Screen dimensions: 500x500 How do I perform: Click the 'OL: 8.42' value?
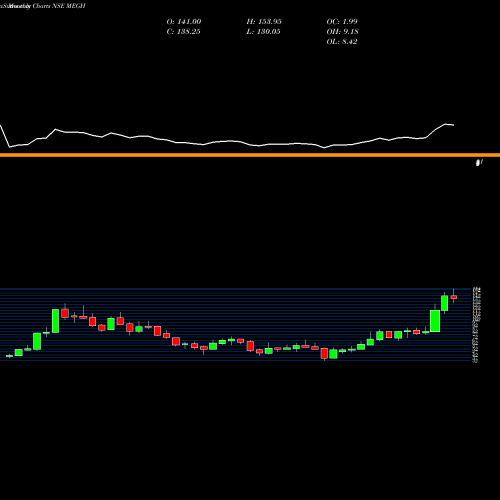pos(342,42)
